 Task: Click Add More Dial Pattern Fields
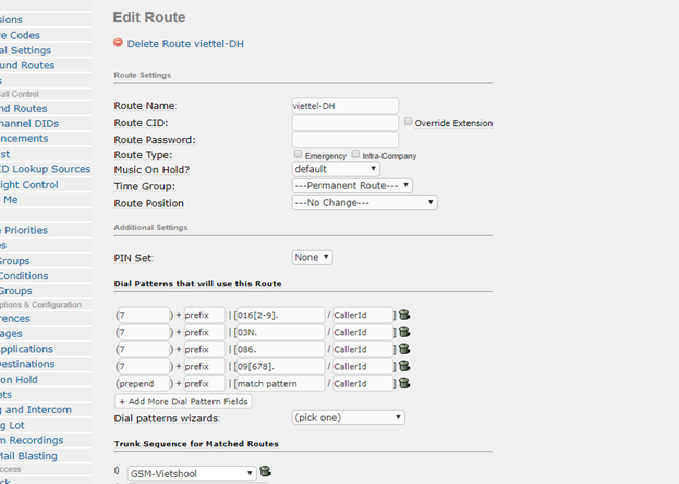click(183, 401)
